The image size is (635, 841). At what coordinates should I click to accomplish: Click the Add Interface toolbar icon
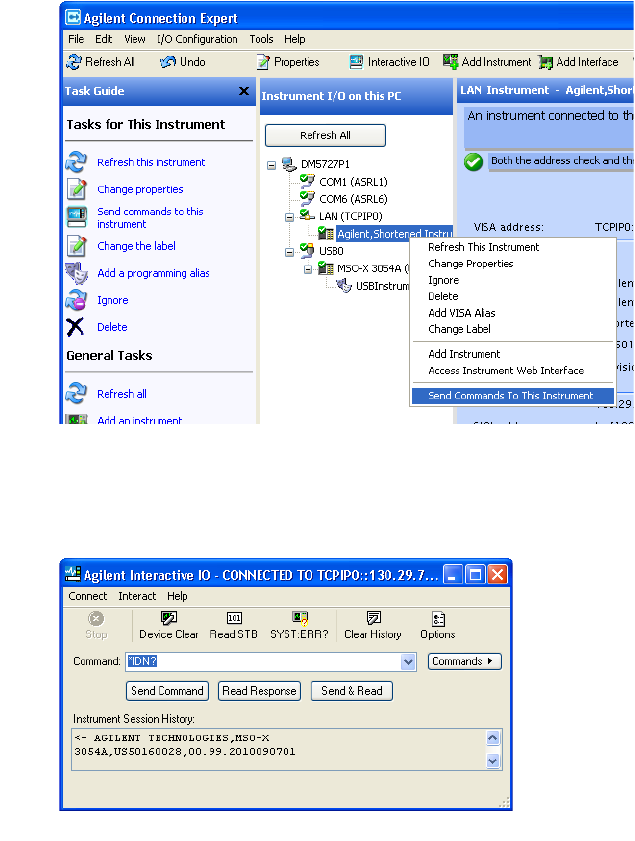pyautogui.click(x=545, y=62)
